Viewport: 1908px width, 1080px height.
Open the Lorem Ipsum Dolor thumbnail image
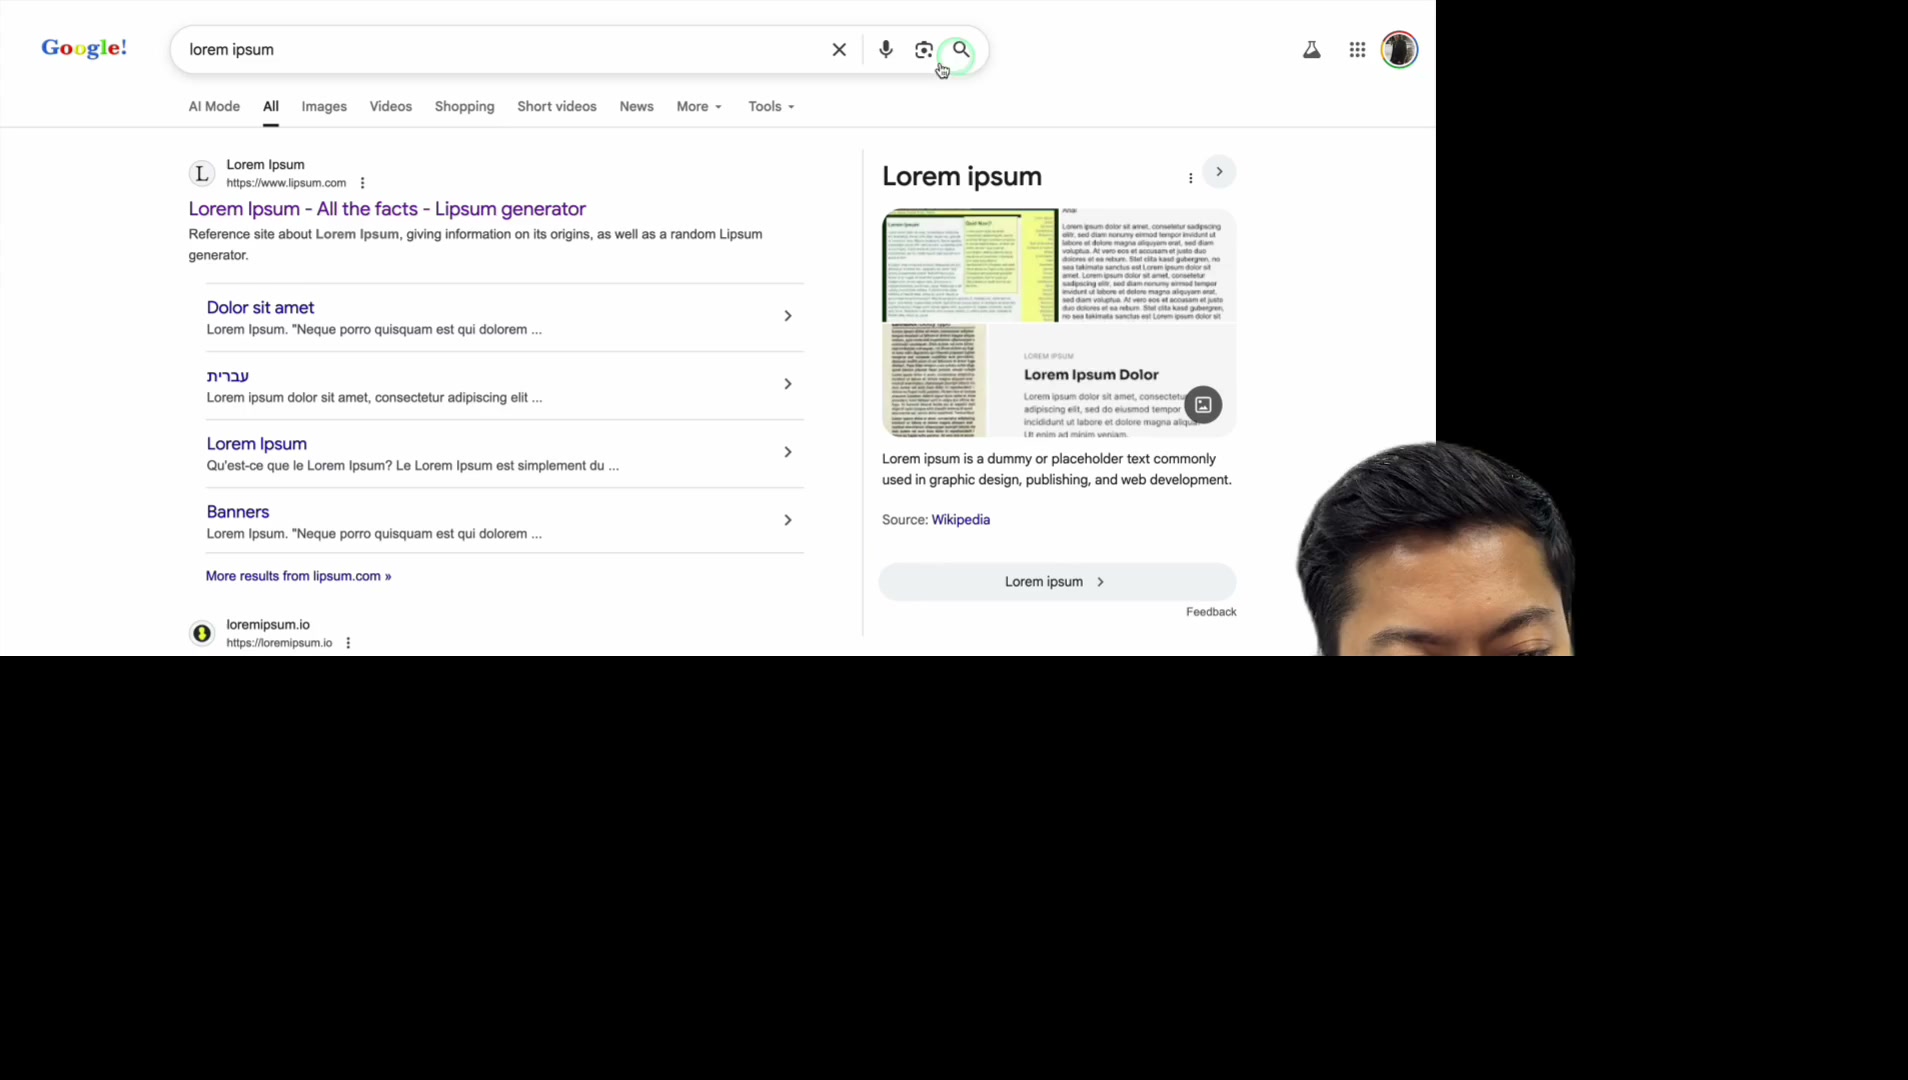(x=1112, y=381)
